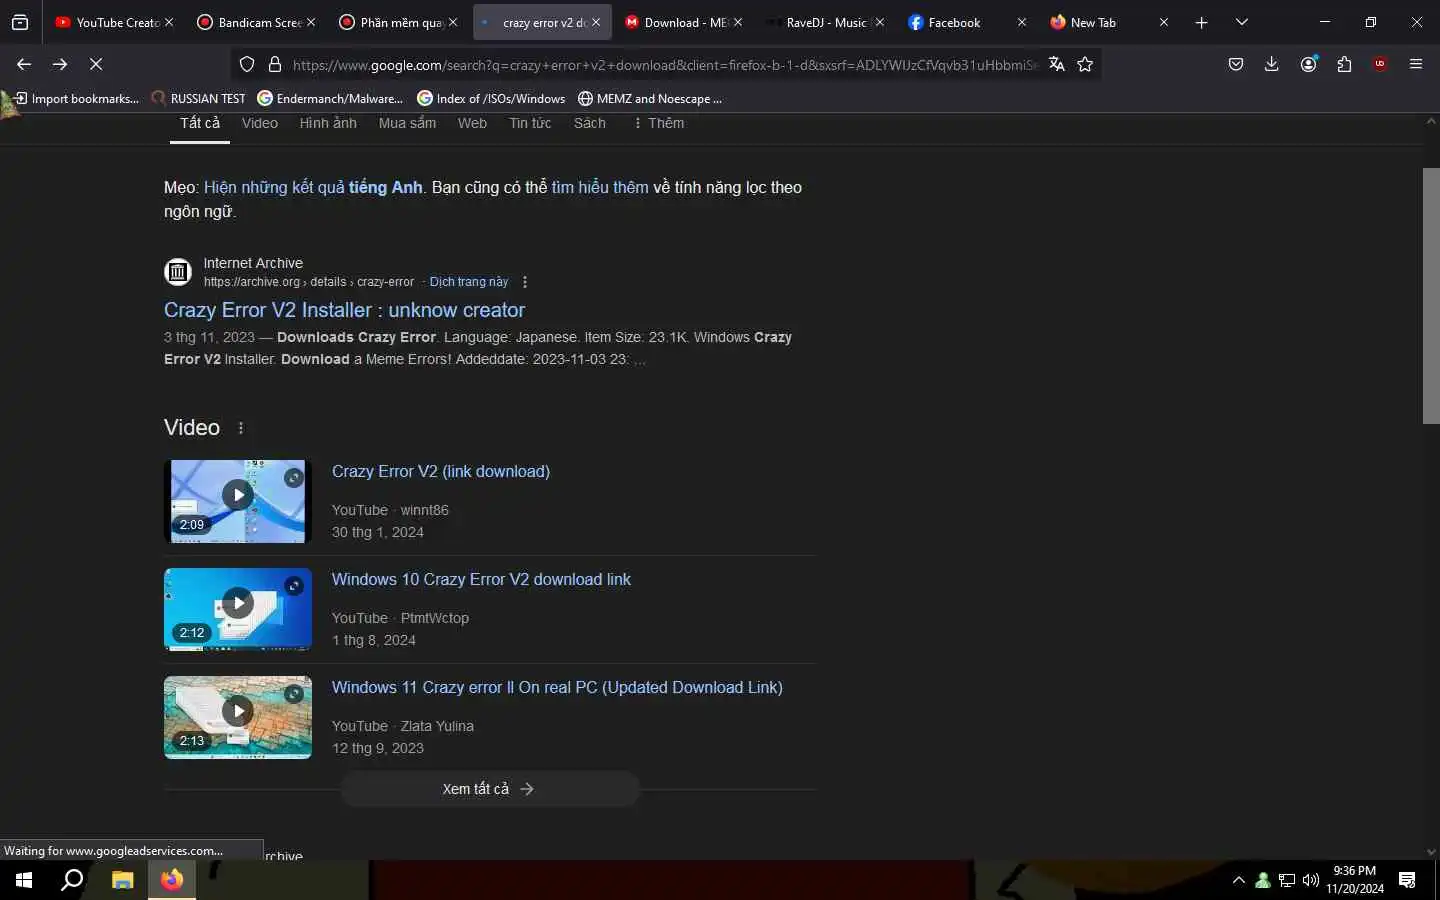Open the MEMZ and Noescape bookmark

tap(650, 98)
